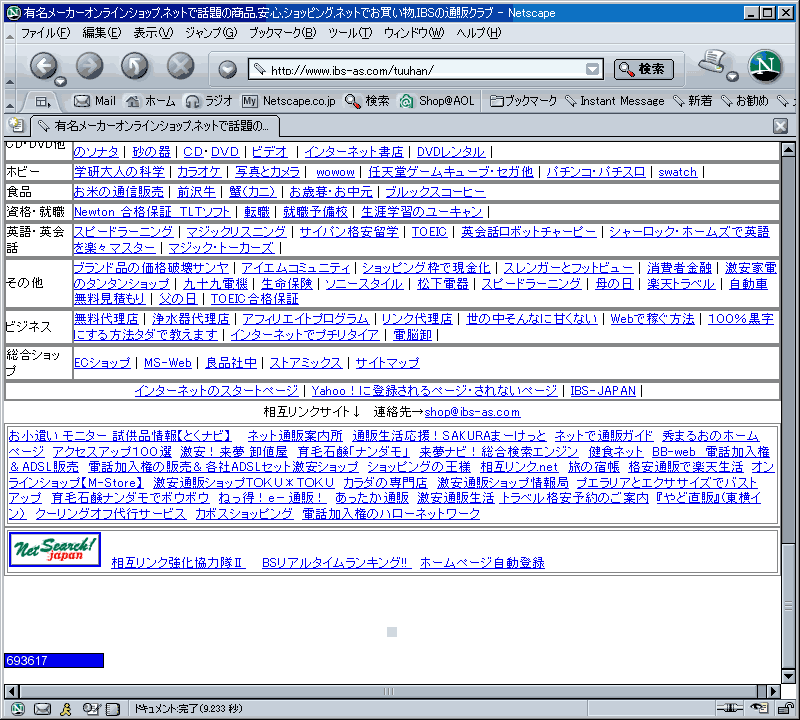The width and height of the screenshot is (800, 720).
Task: Click the Forward navigation arrow button
Action: click(89, 66)
